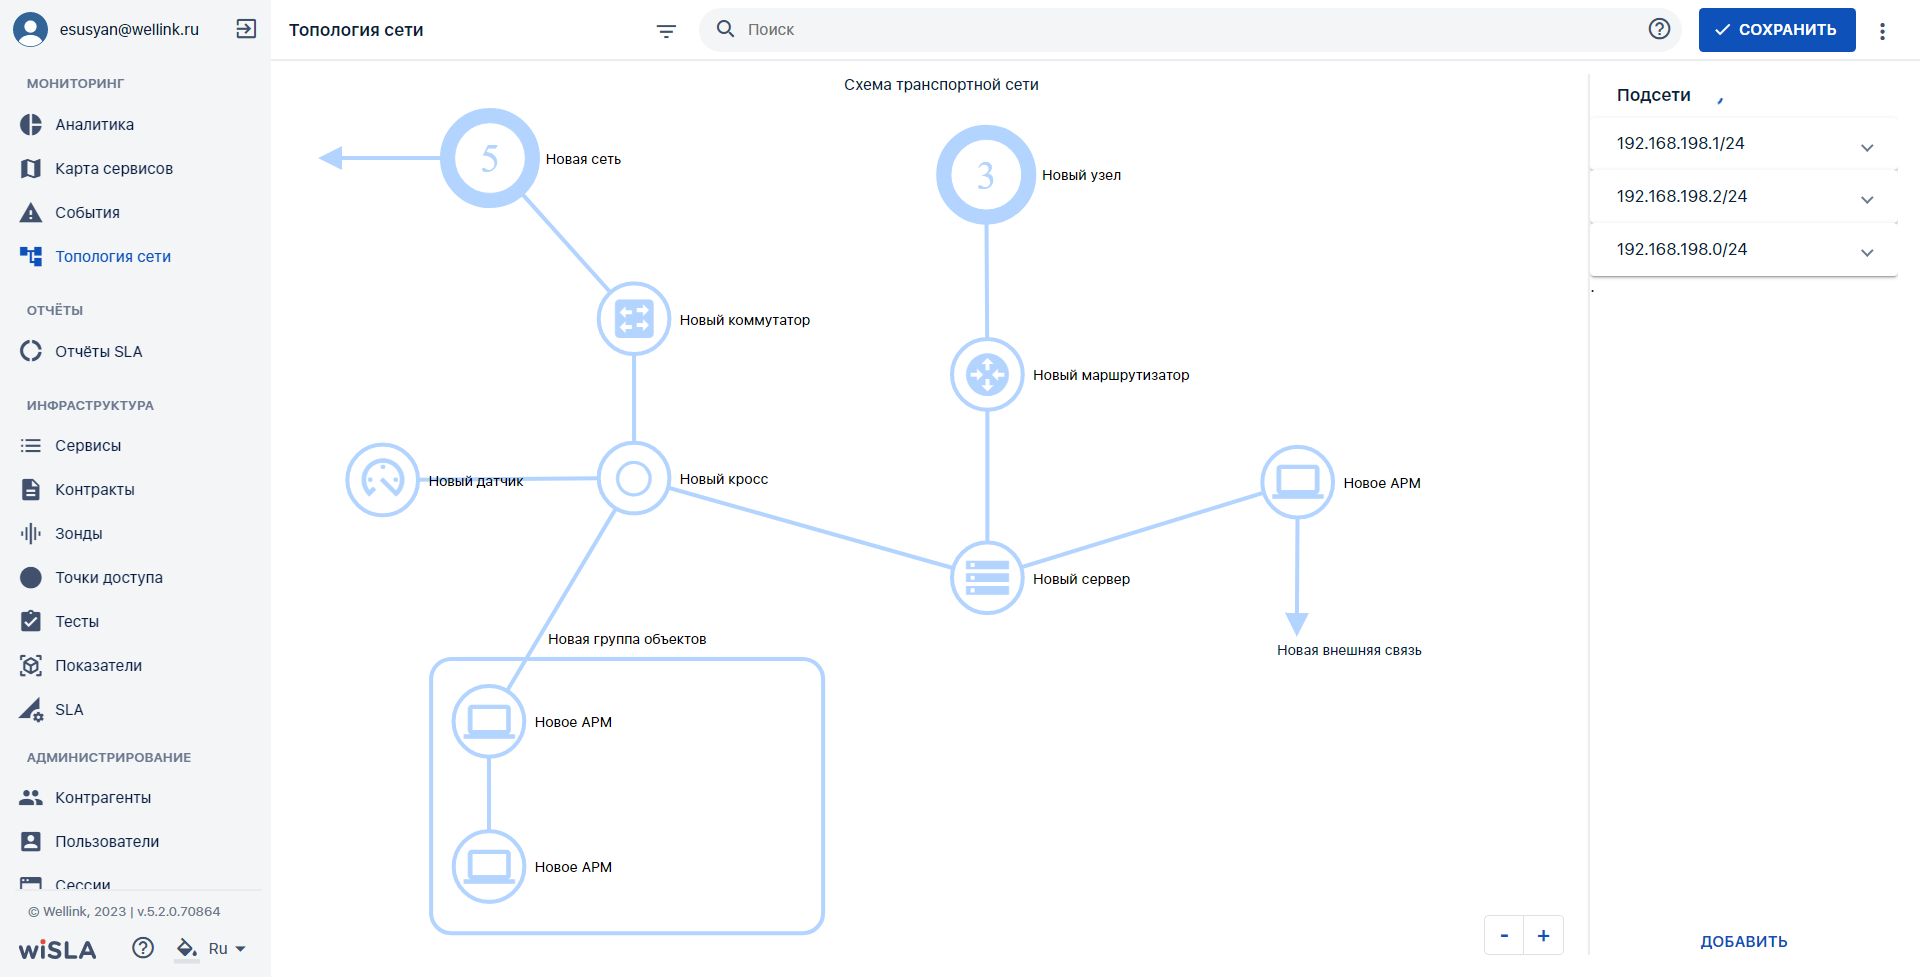This screenshot has width=1920, height=977.
Task: Click the Новая внешняя связь arrow head
Action: pos(1297,624)
